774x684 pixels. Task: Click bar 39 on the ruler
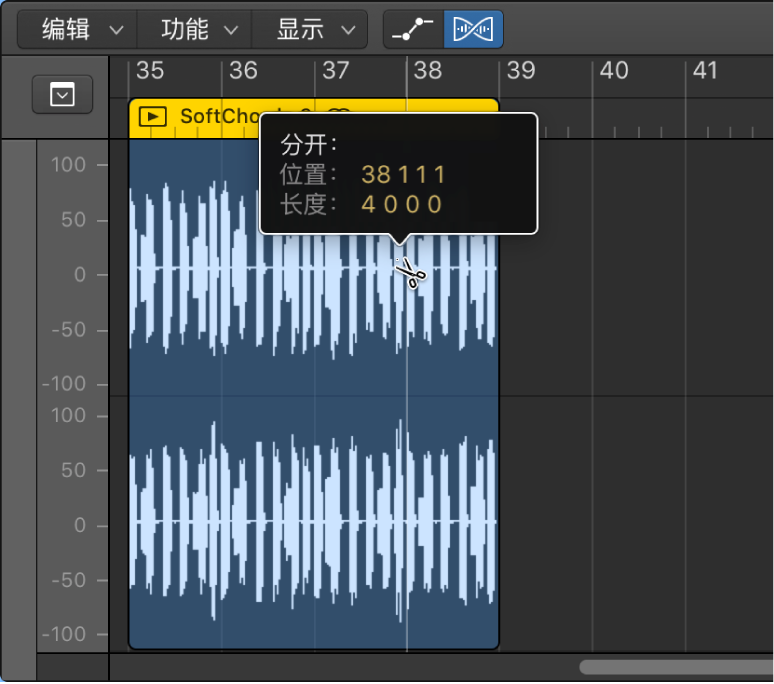521,70
